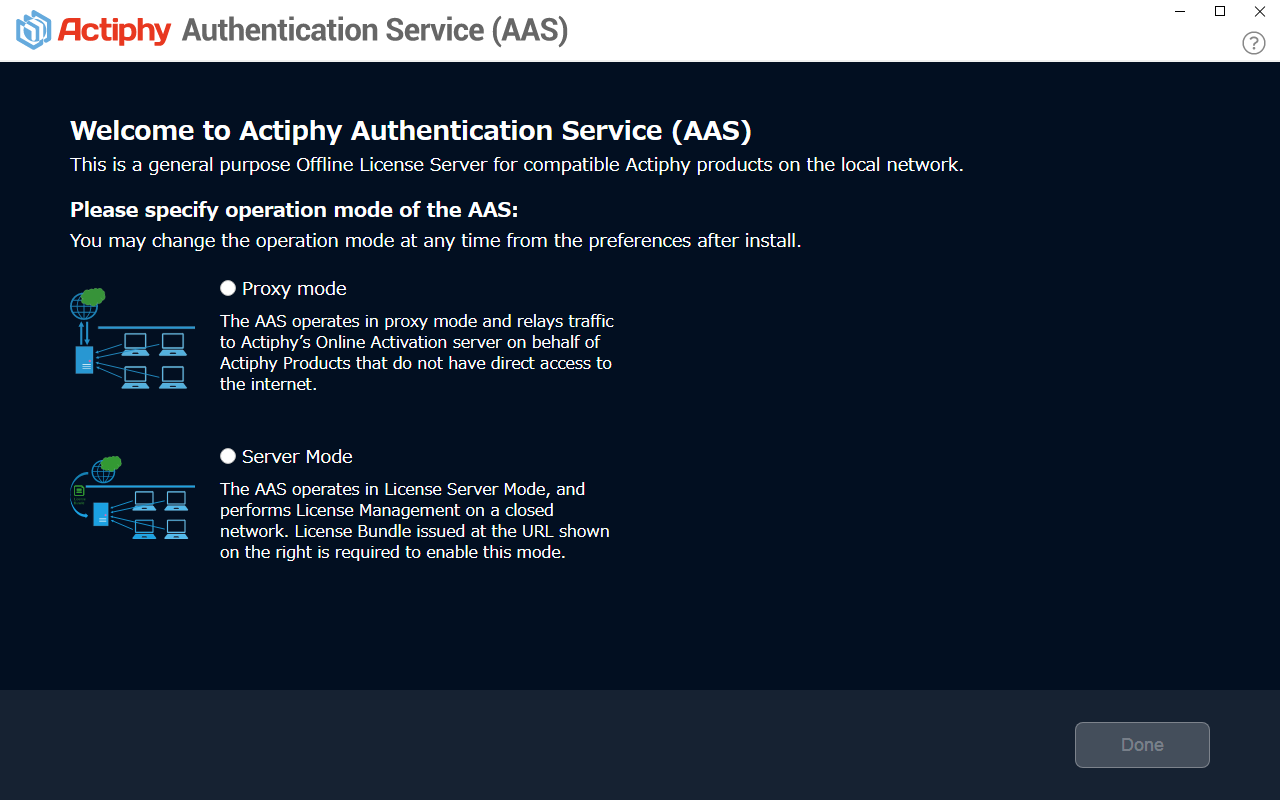Click the Done button
Screen dimensions: 1280x800
pyautogui.click(x=1142, y=745)
